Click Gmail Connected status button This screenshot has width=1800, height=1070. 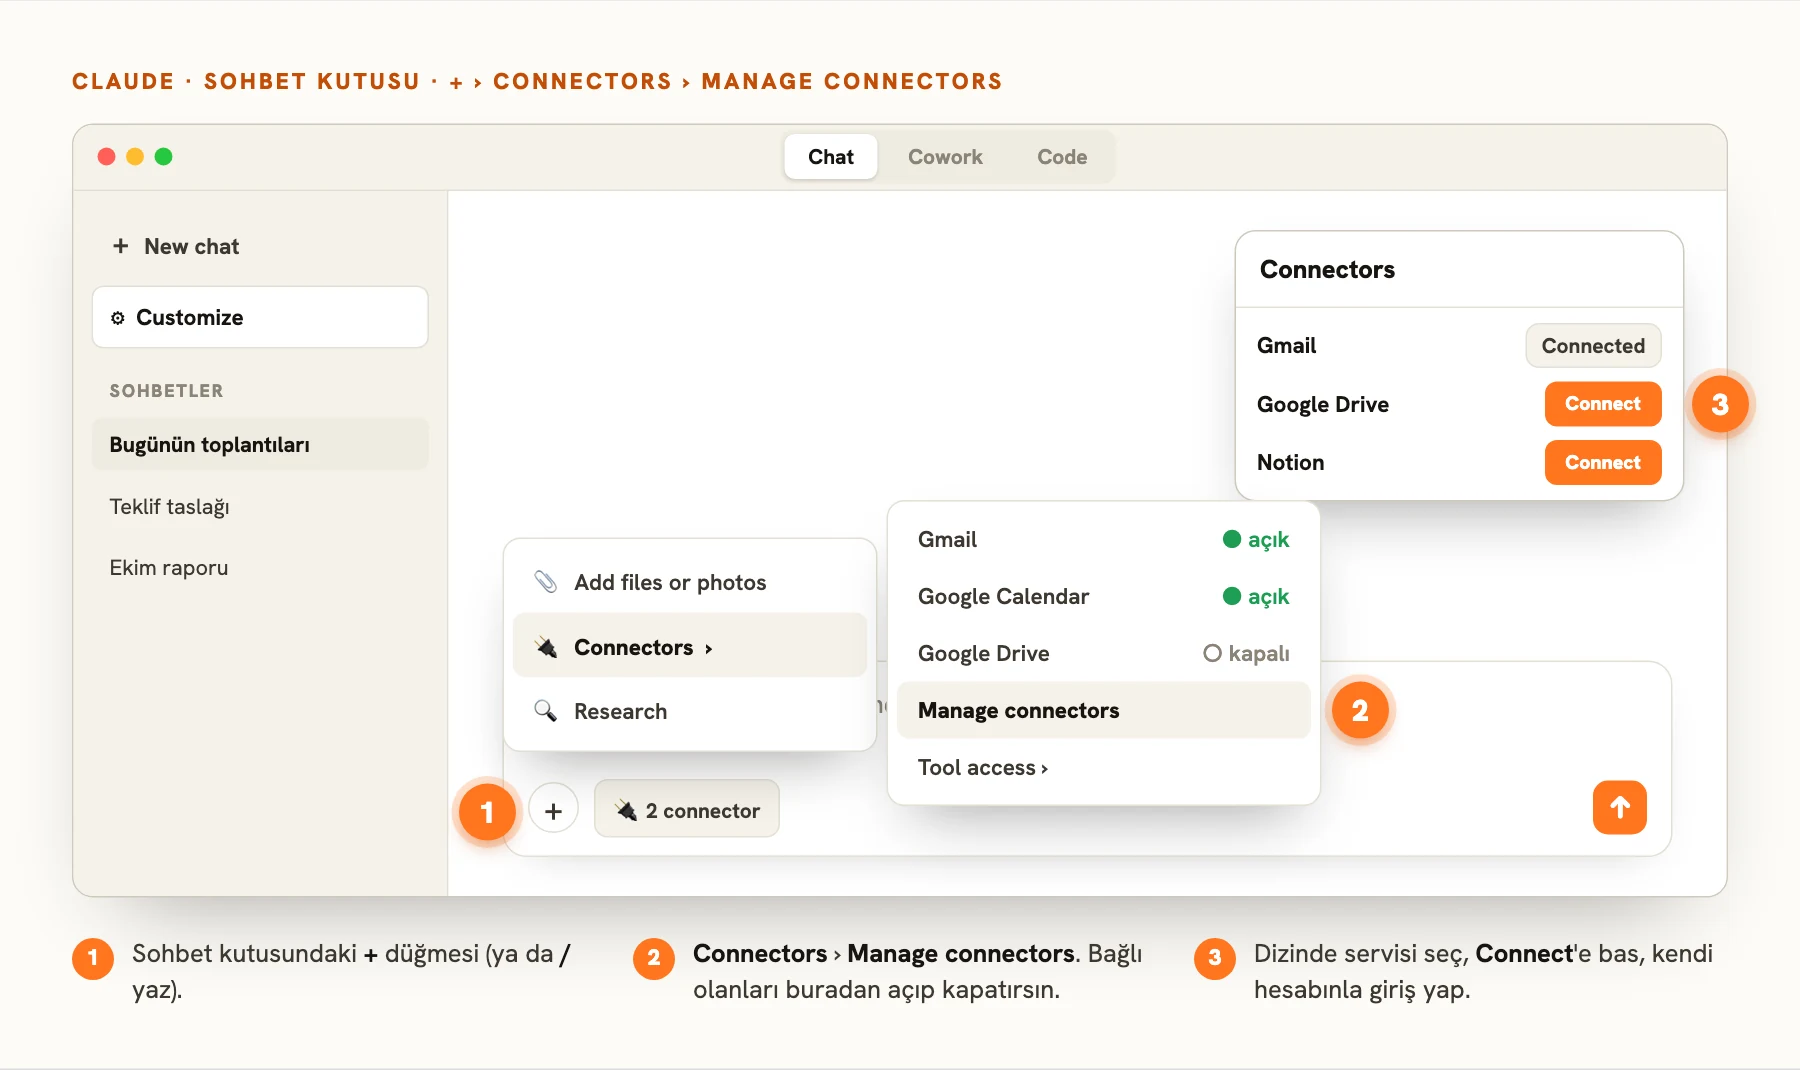click(x=1593, y=346)
